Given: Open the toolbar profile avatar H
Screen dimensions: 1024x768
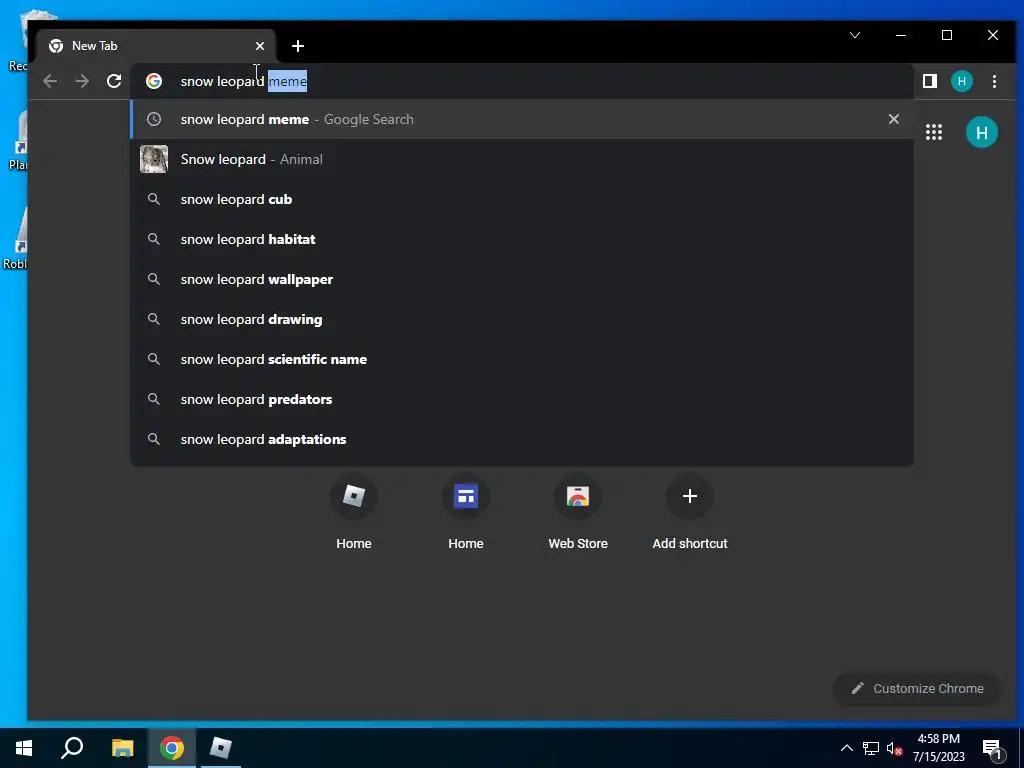Looking at the screenshot, I should [x=961, y=81].
